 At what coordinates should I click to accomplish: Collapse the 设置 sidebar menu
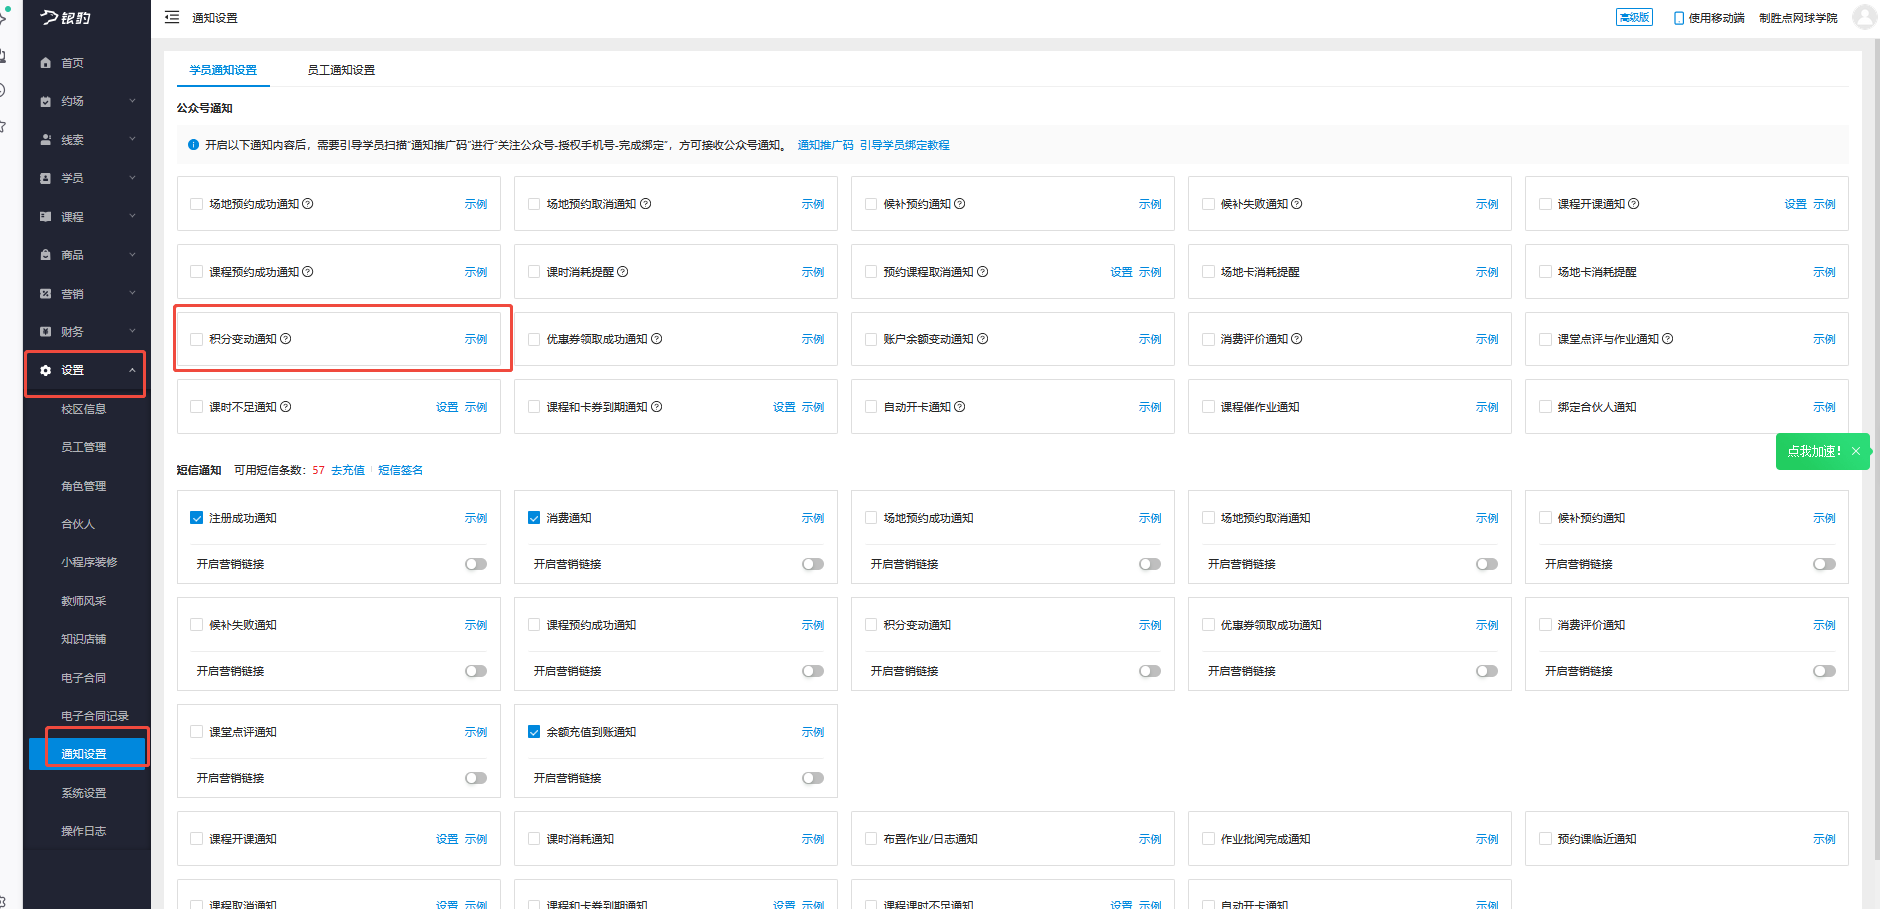coord(132,370)
